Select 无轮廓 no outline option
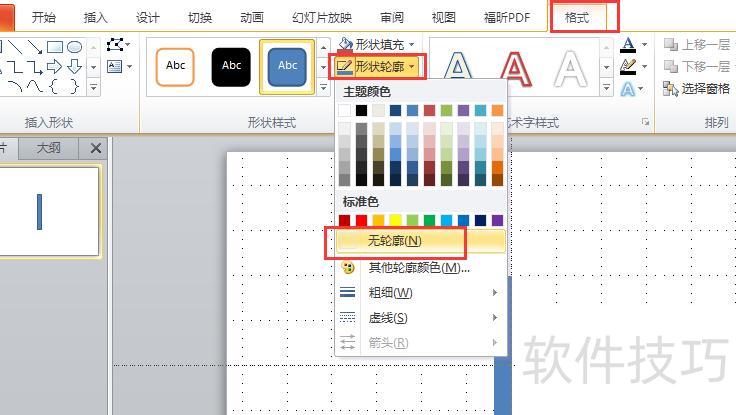The height and width of the screenshot is (415, 736). pos(395,241)
